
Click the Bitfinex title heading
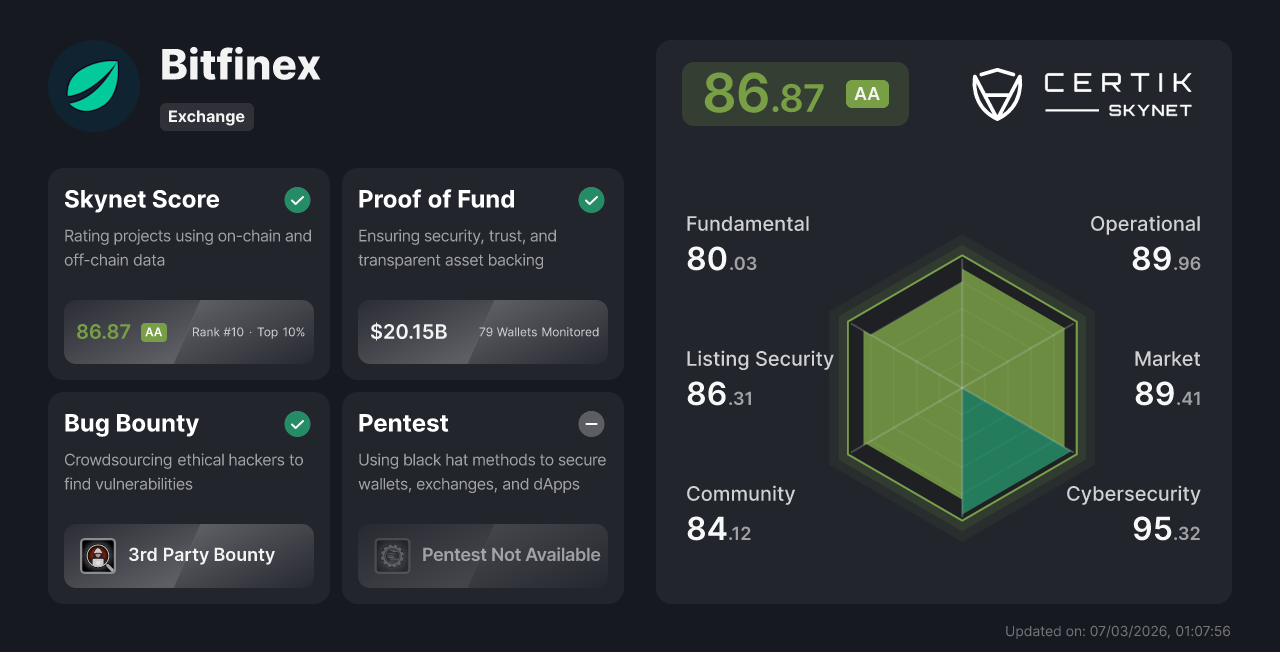coord(240,66)
